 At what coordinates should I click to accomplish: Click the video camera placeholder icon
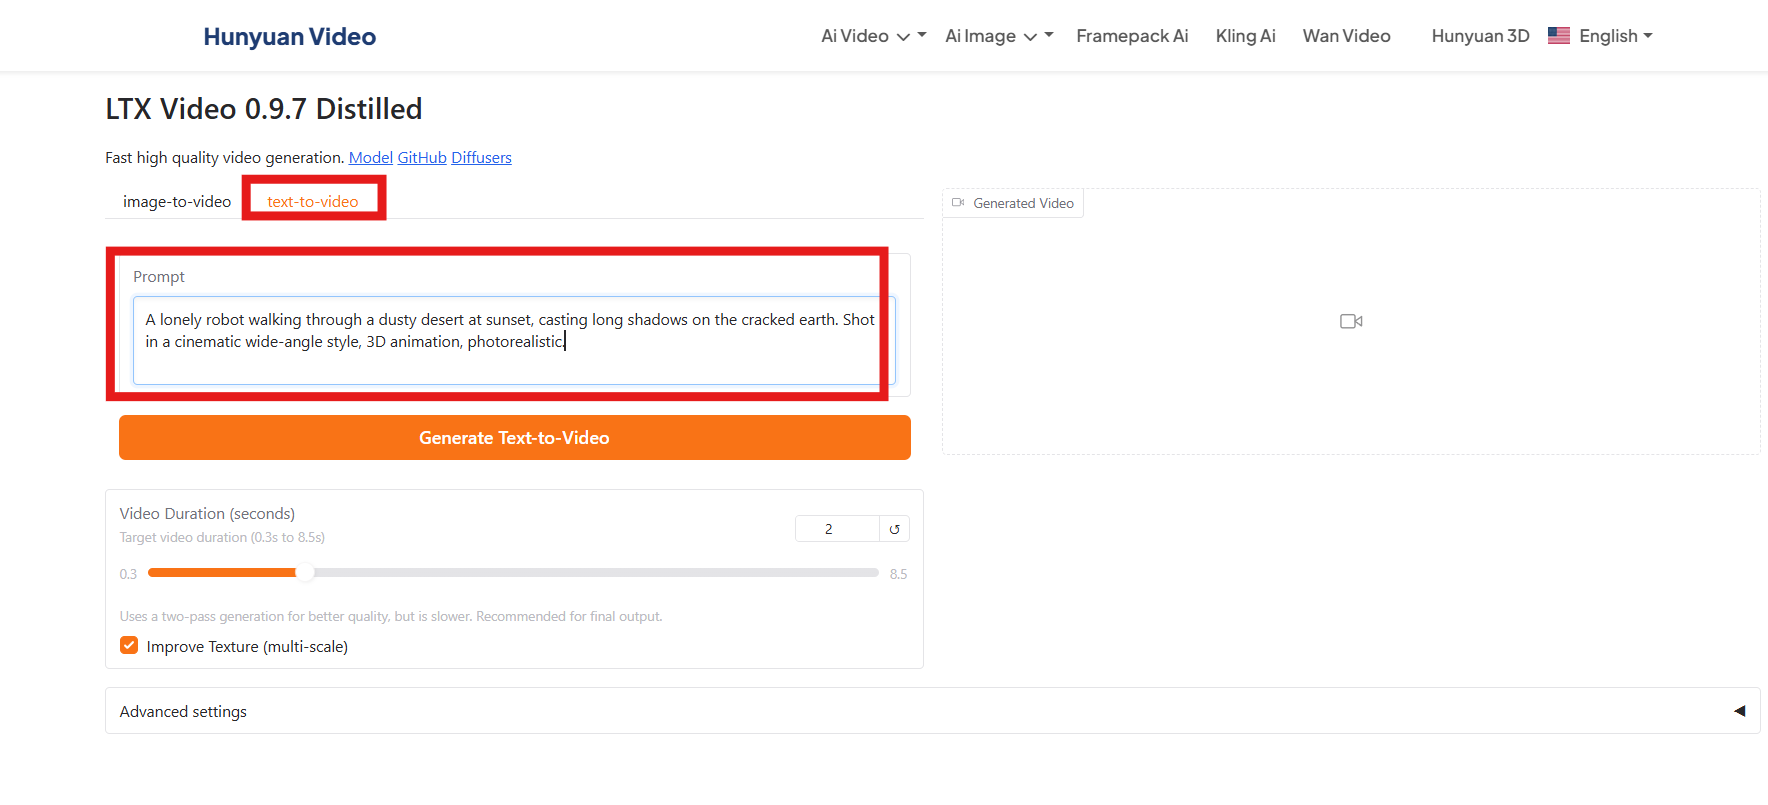click(x=1351, y=321)
